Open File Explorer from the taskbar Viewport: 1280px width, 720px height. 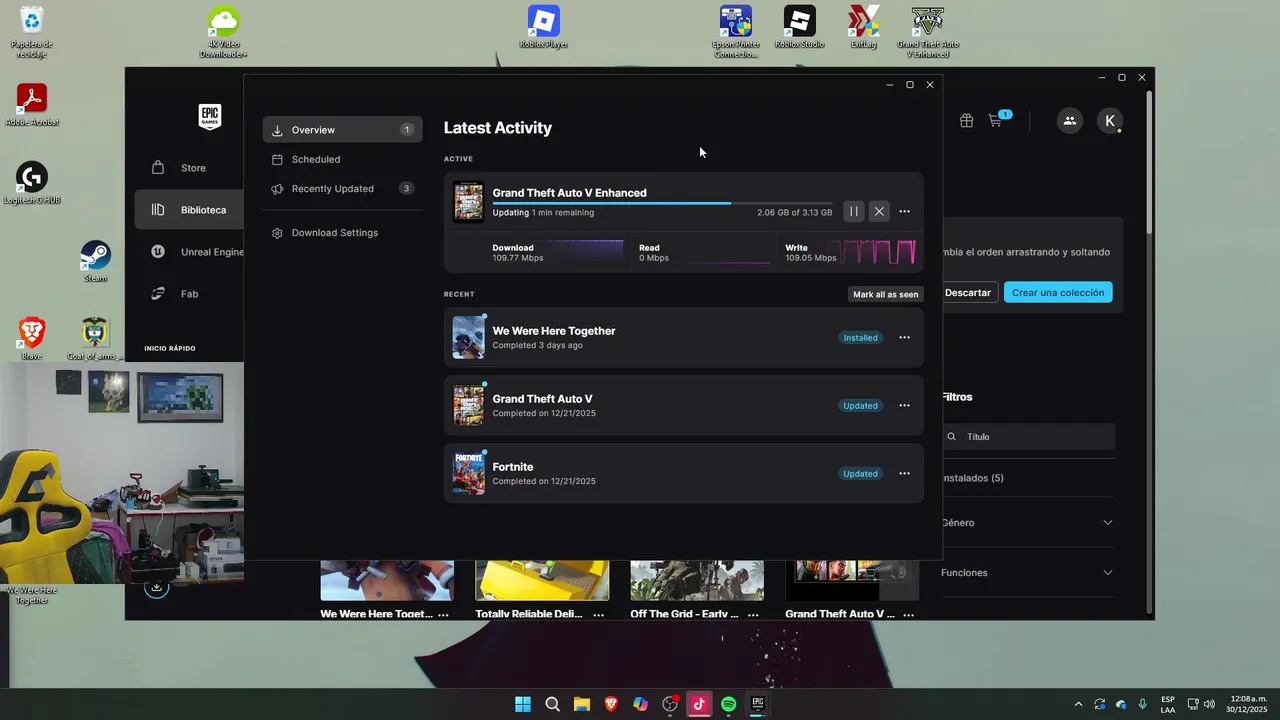[x=581, y=704]
